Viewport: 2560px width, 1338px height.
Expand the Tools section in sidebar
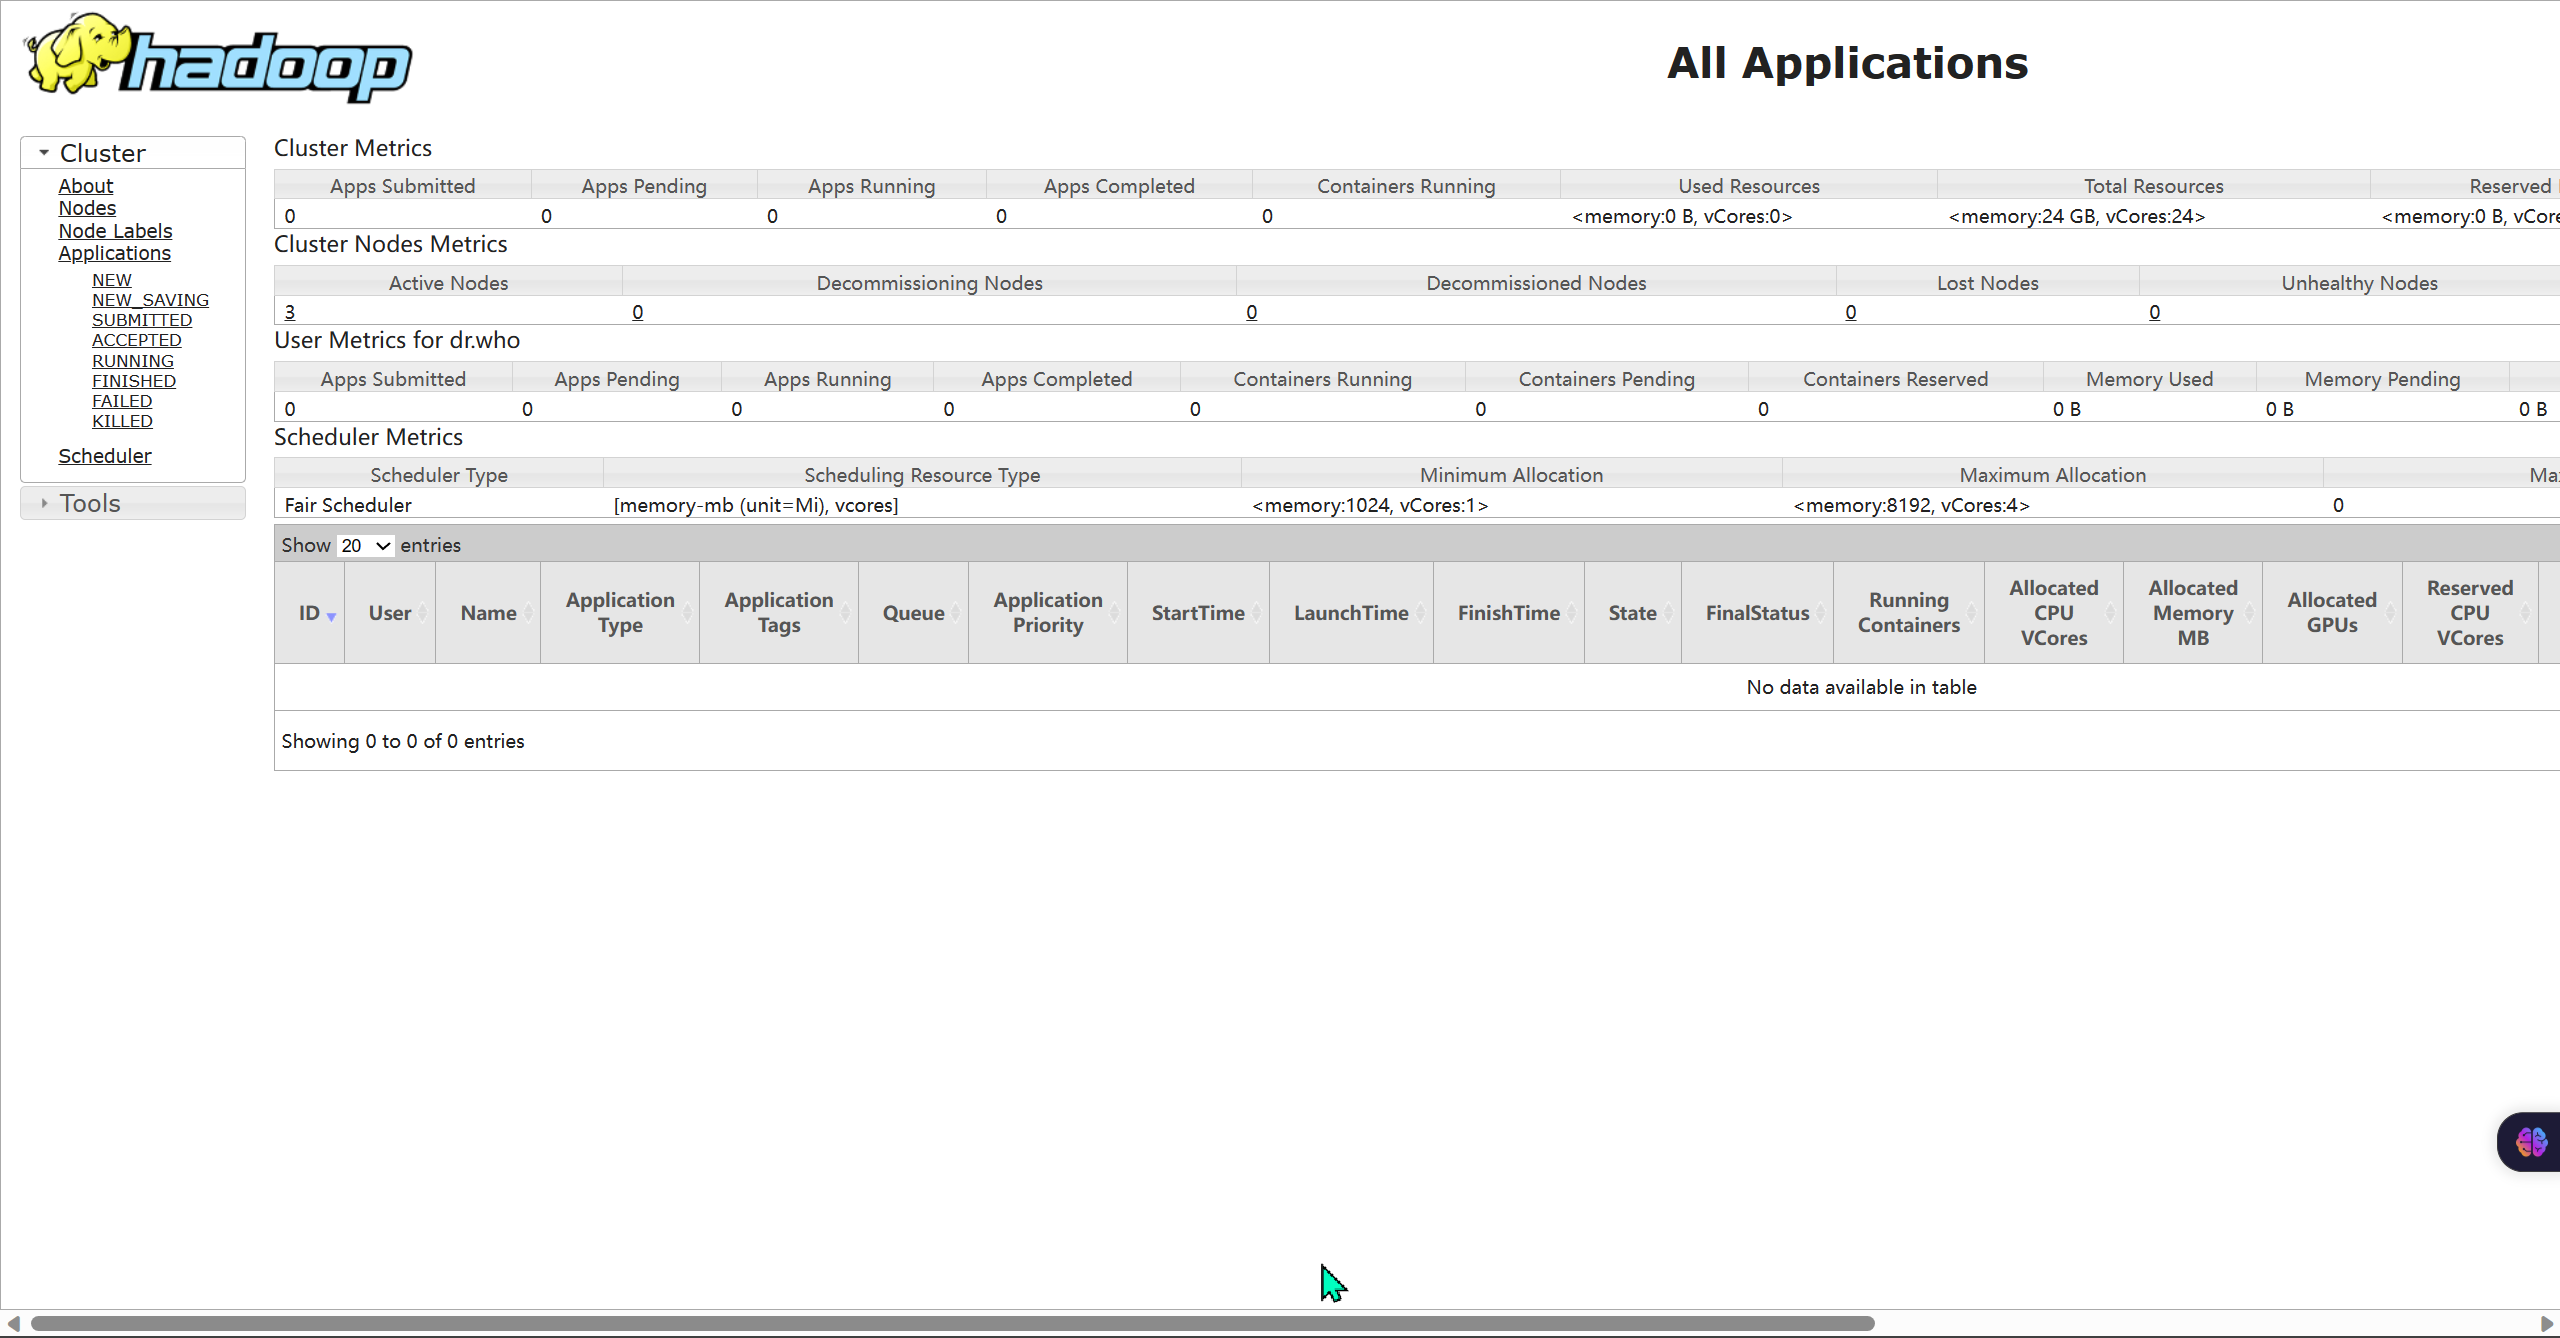90,501
